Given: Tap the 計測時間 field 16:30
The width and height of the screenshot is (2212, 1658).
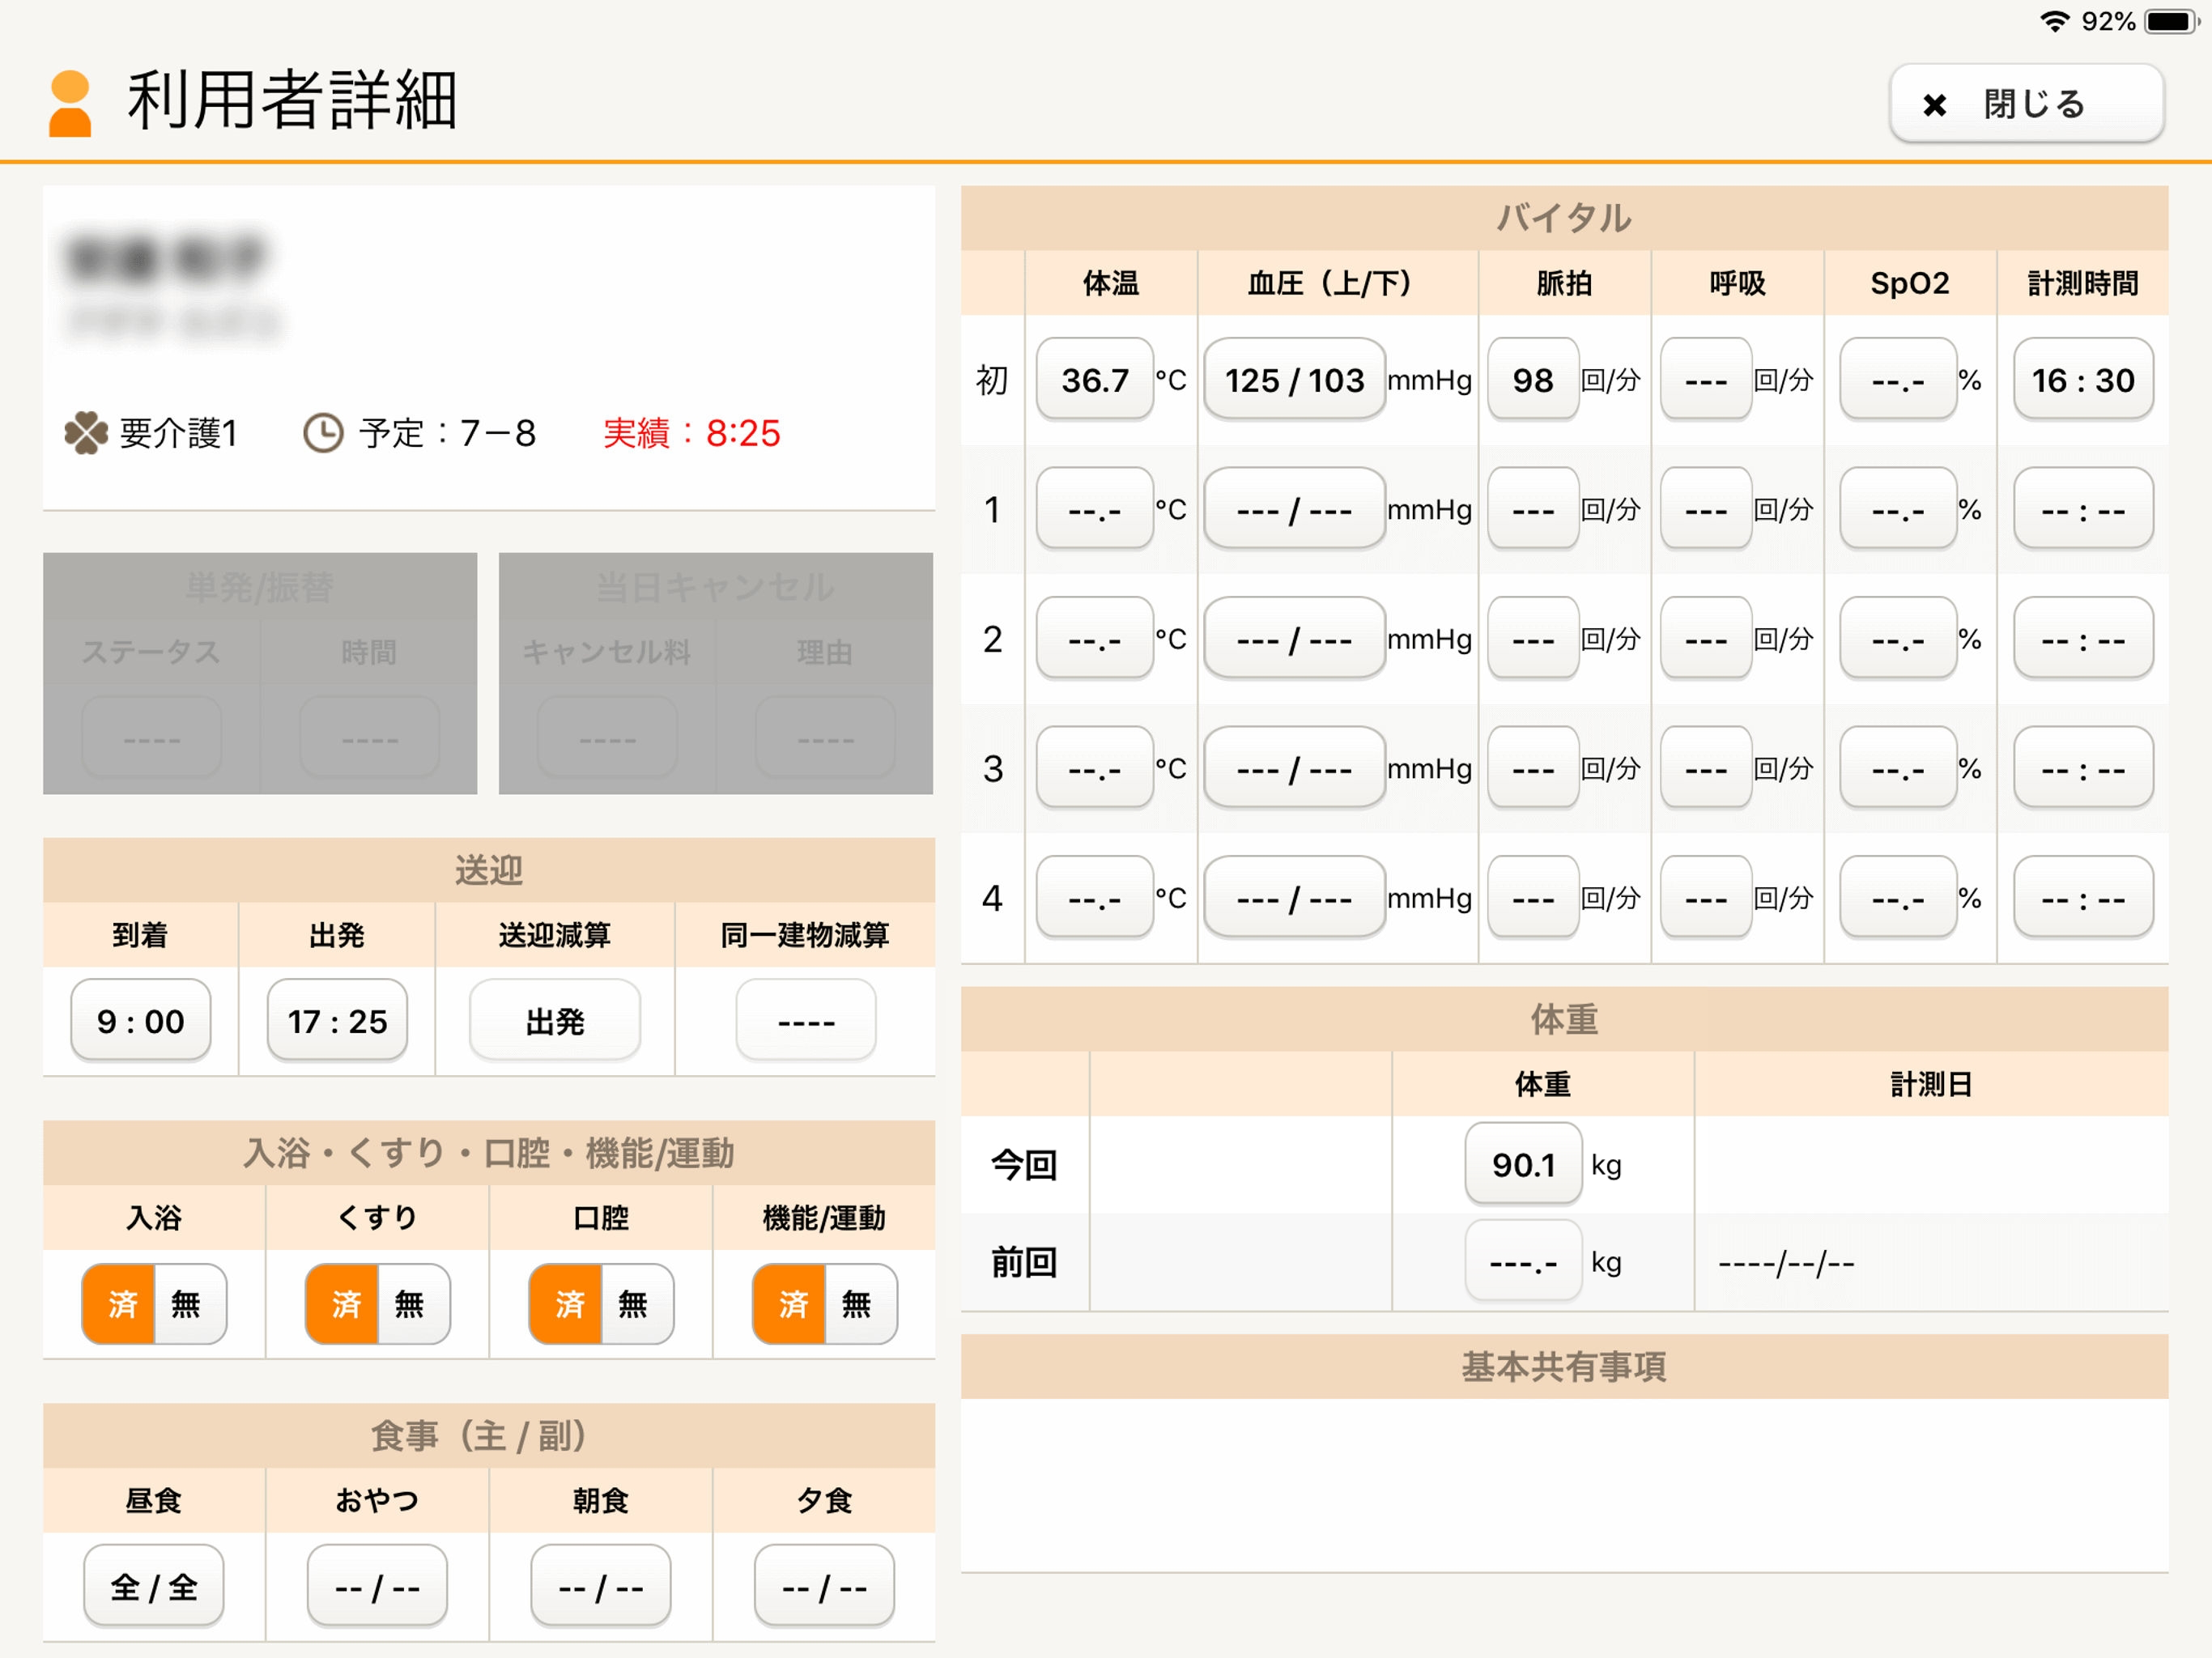Looking at the screenshot, I should coord(2083,380).
